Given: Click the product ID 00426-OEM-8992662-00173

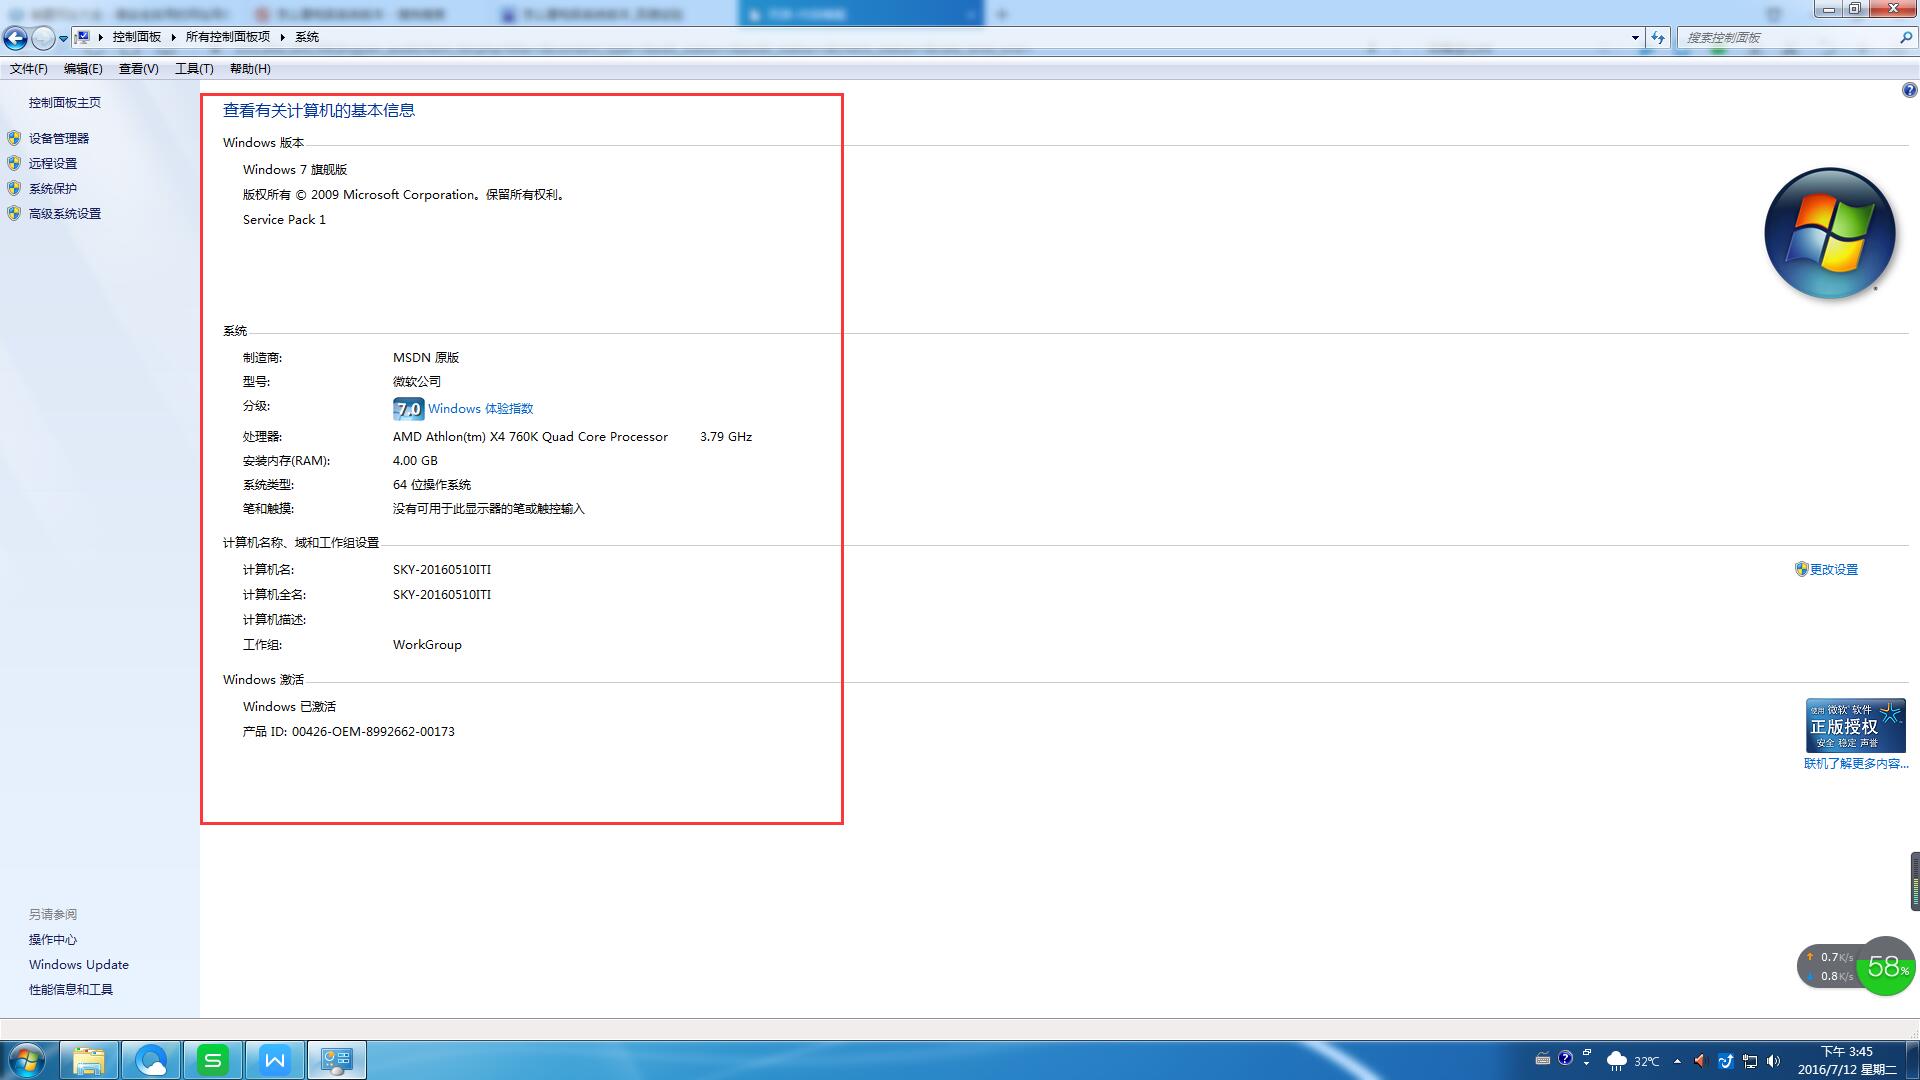Looking at the screenshot, I should pos(373,731).
